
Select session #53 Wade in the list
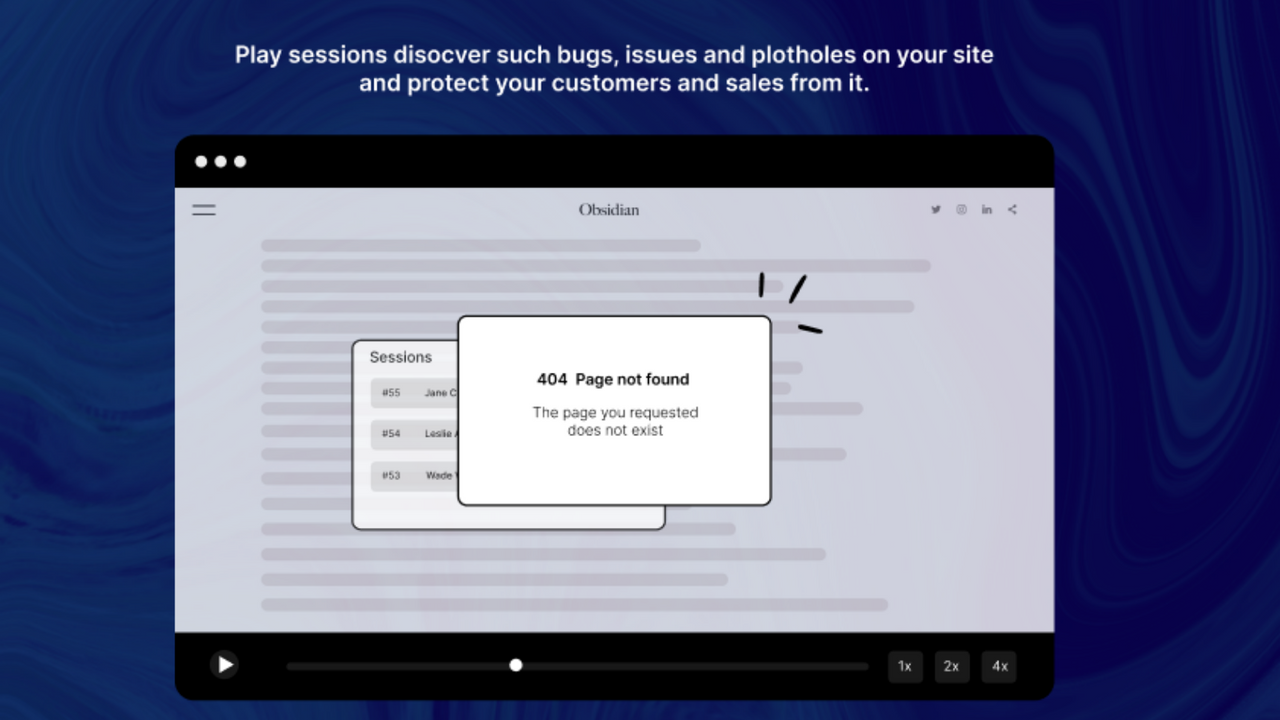[x=414, y=475]
